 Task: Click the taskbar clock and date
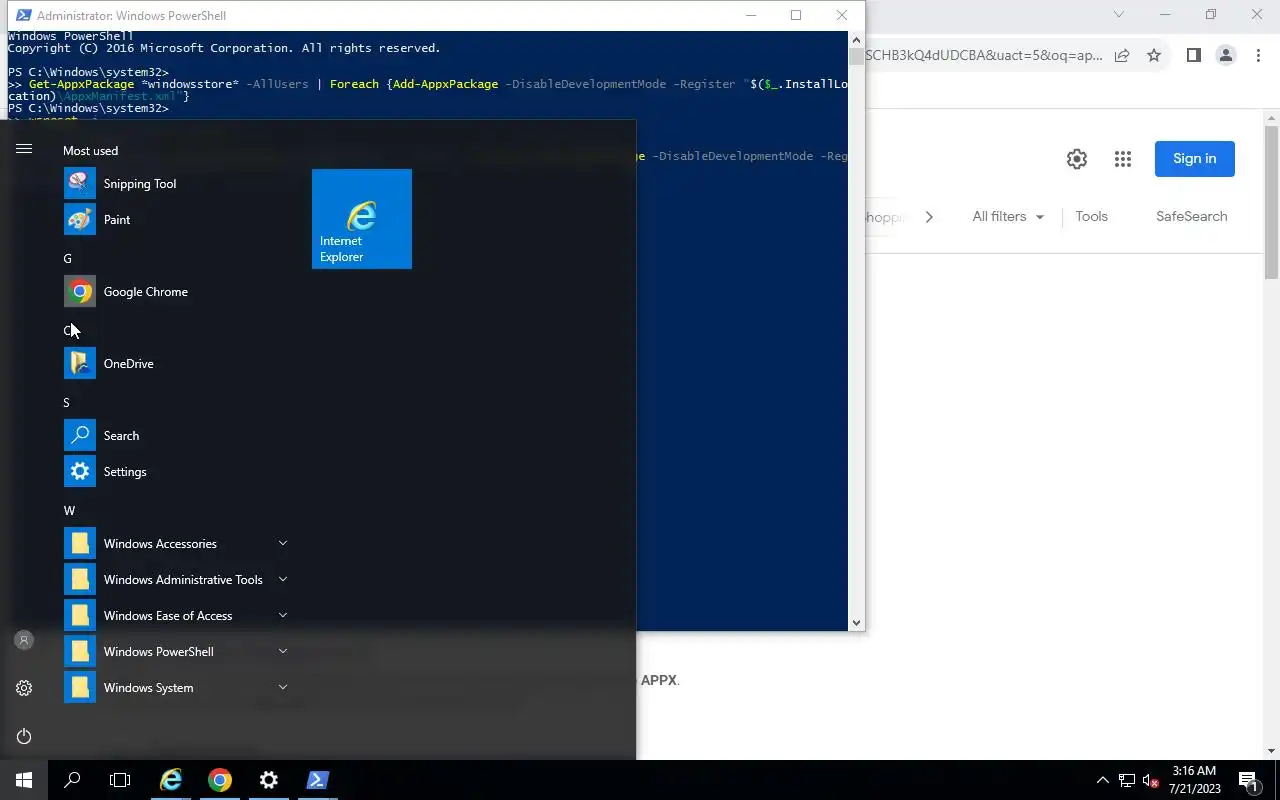pyautogui.click(x=1194, y=780)
